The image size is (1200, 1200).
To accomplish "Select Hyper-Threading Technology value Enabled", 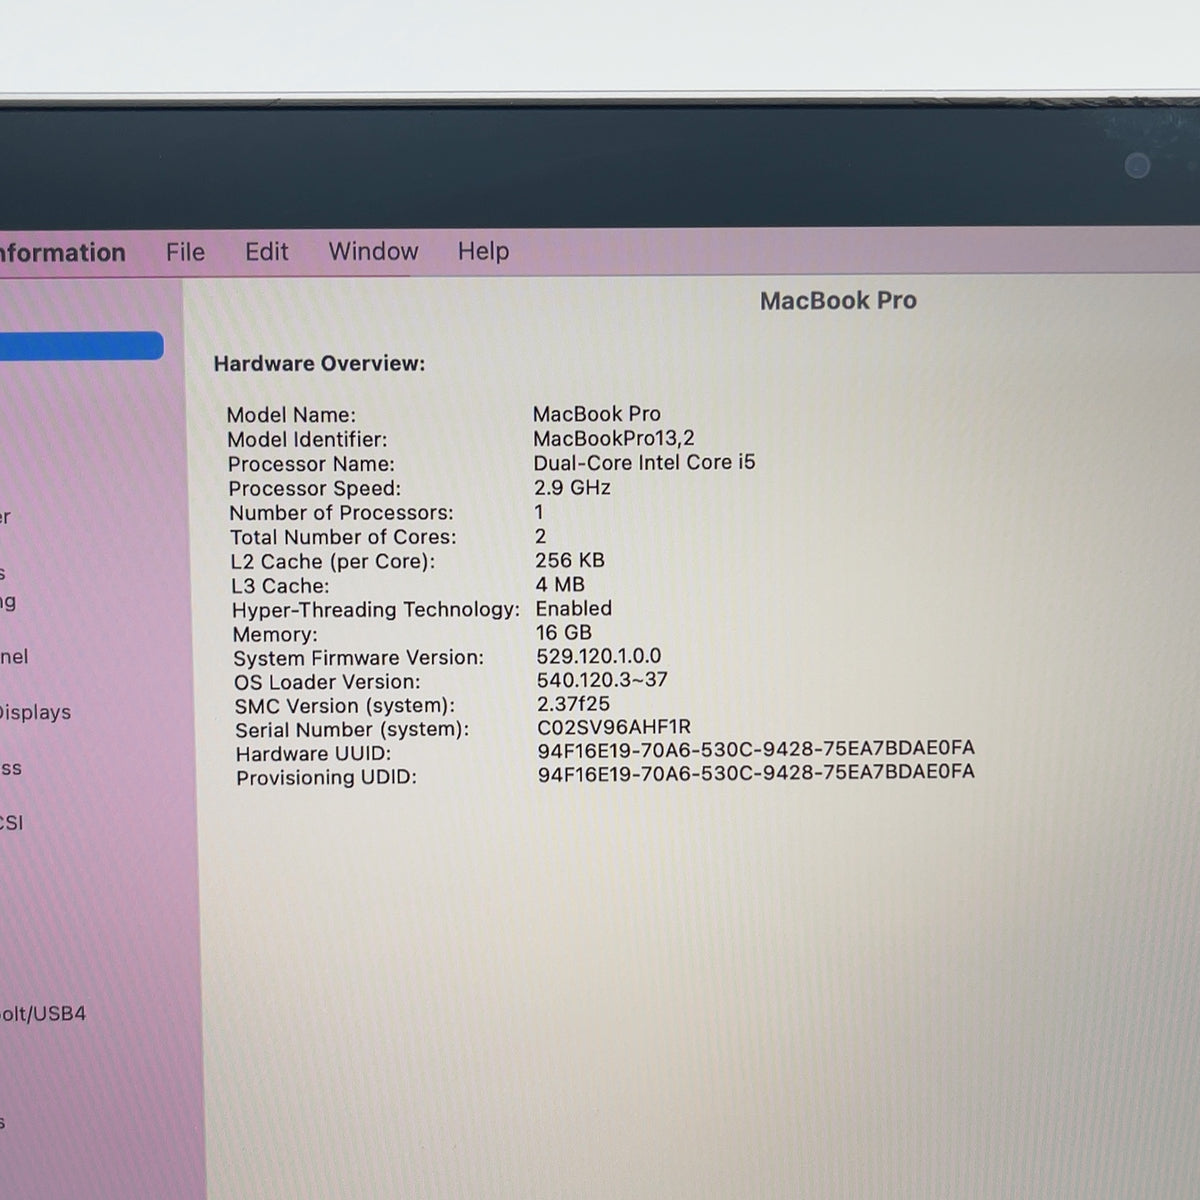I will coord(574,608).
